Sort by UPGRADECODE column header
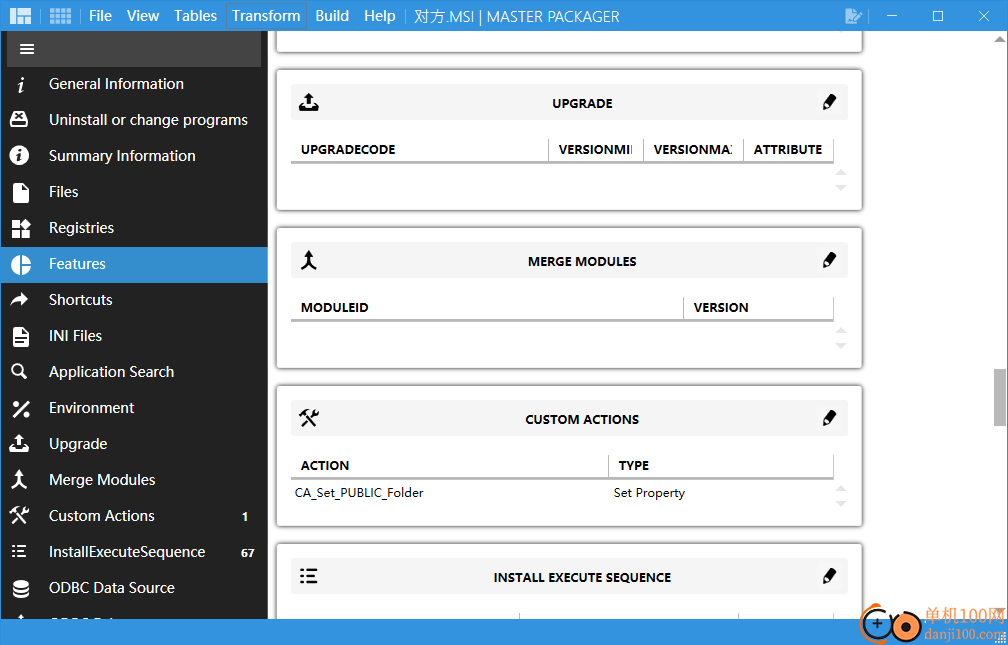1008x645 pixels. [x=420, y=150]
